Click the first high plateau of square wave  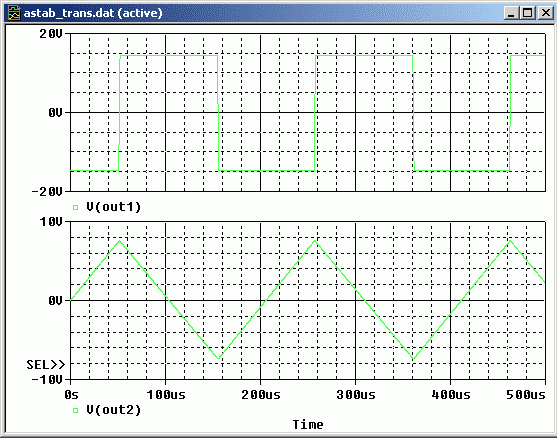point(169,55)
